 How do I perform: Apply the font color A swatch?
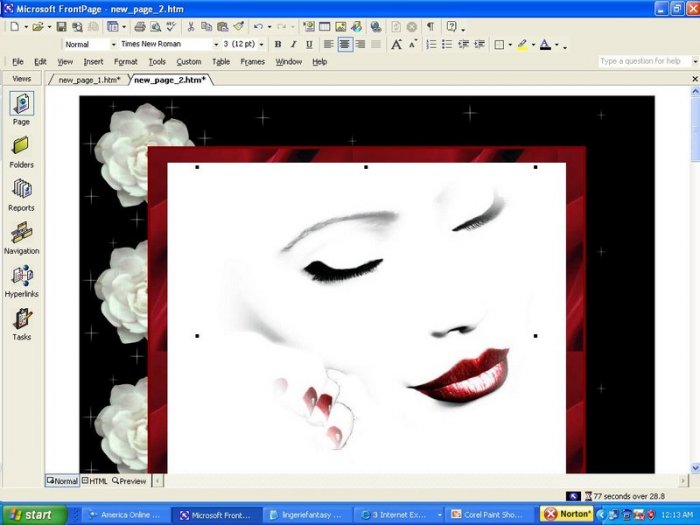(x=545, y=45)
